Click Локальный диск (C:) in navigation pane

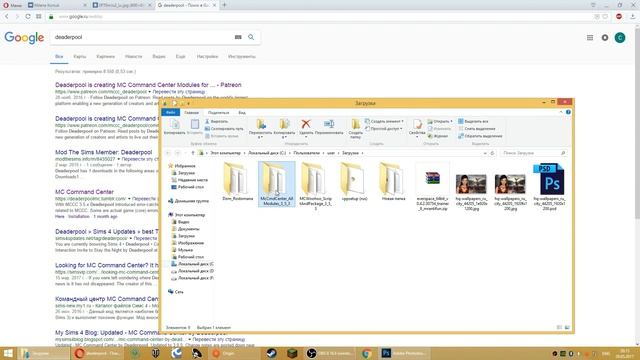coord(196,264)
